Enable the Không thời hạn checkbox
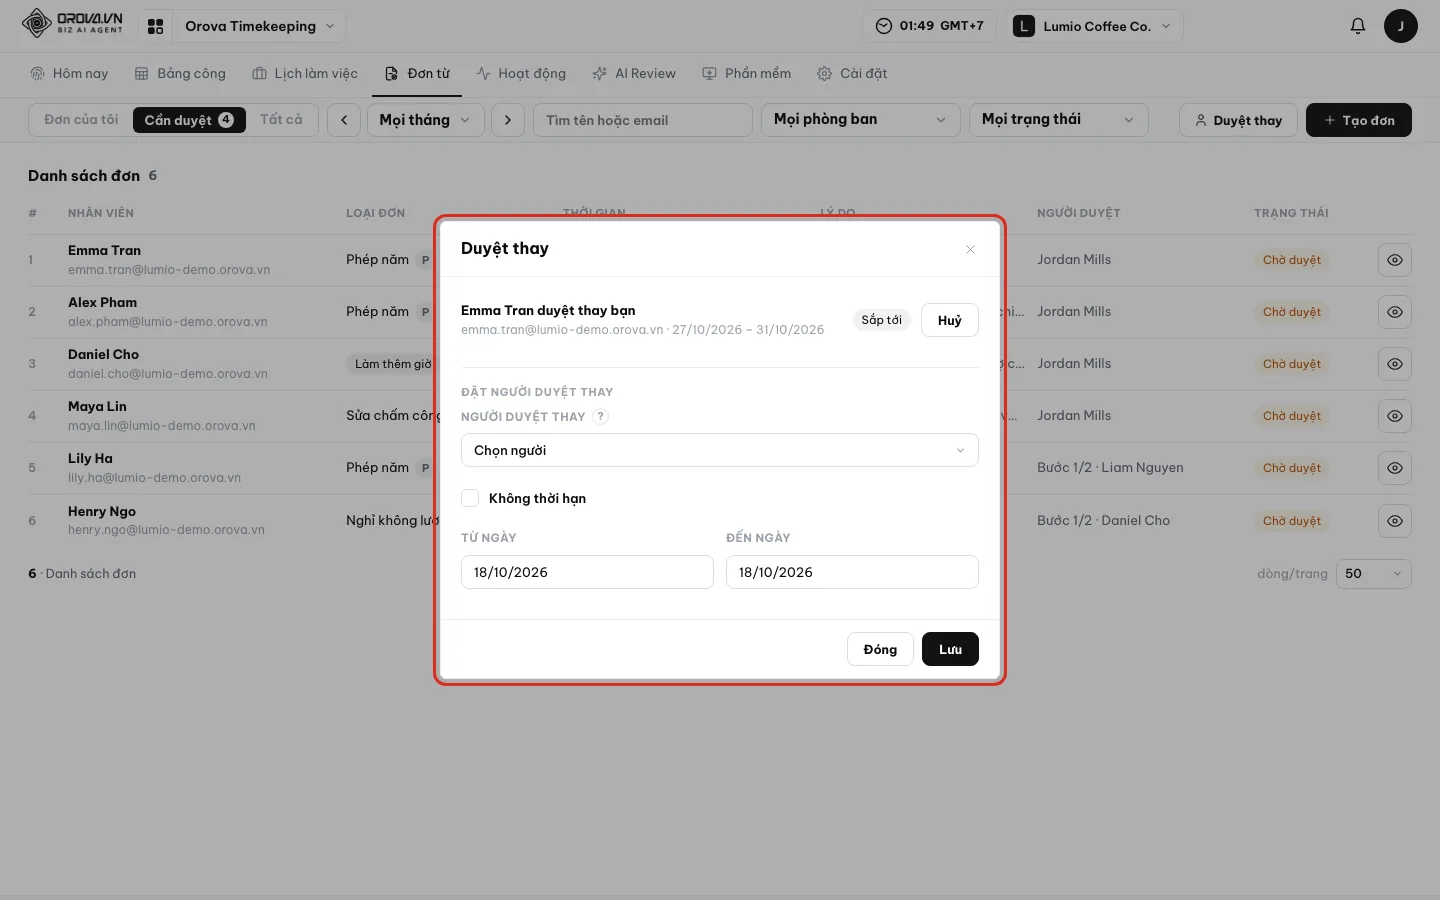 pos(470,498)
